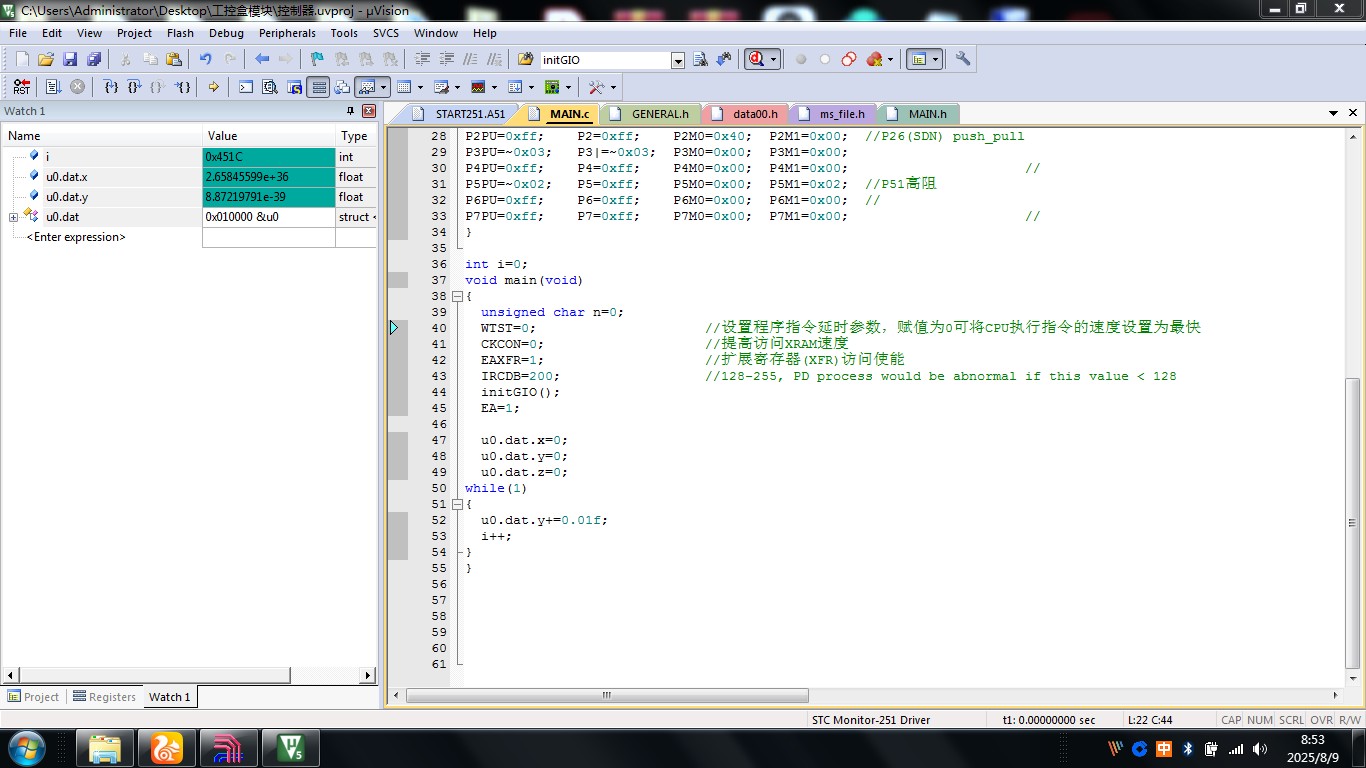This screenshot has height=768, width=1366.
Task: Open the Flash menu
Action: click(x=180, y=33)
